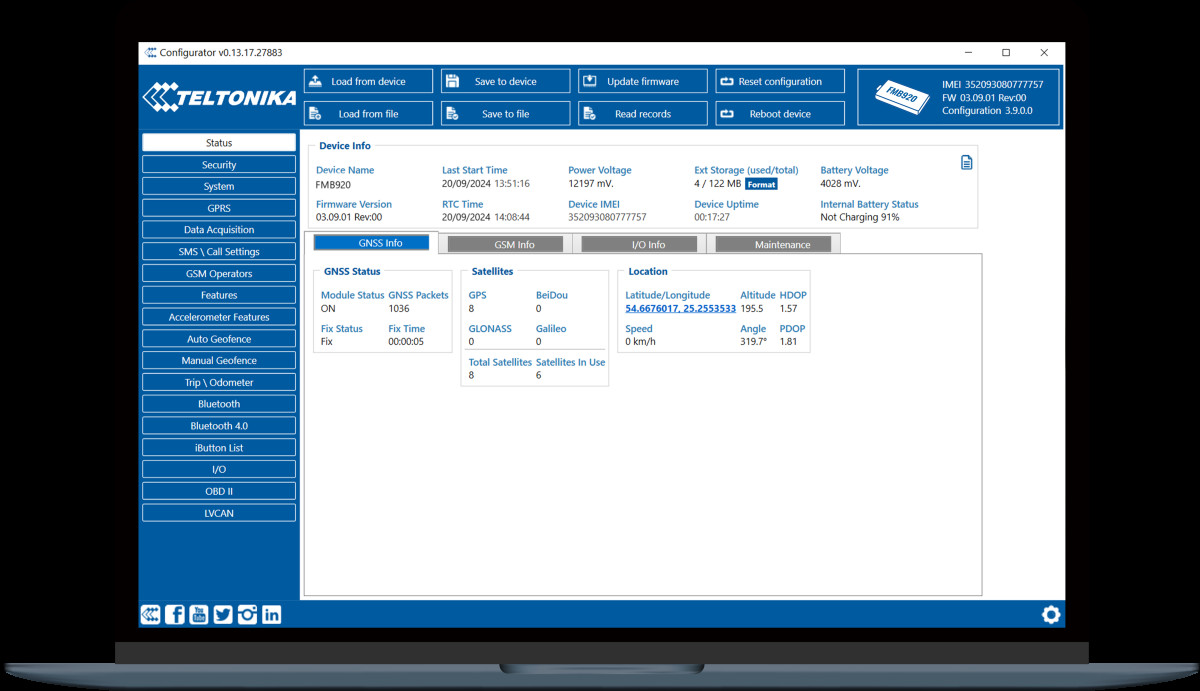Click the Load from file button
Screen dimensions: 1200x691
point(368,113)
